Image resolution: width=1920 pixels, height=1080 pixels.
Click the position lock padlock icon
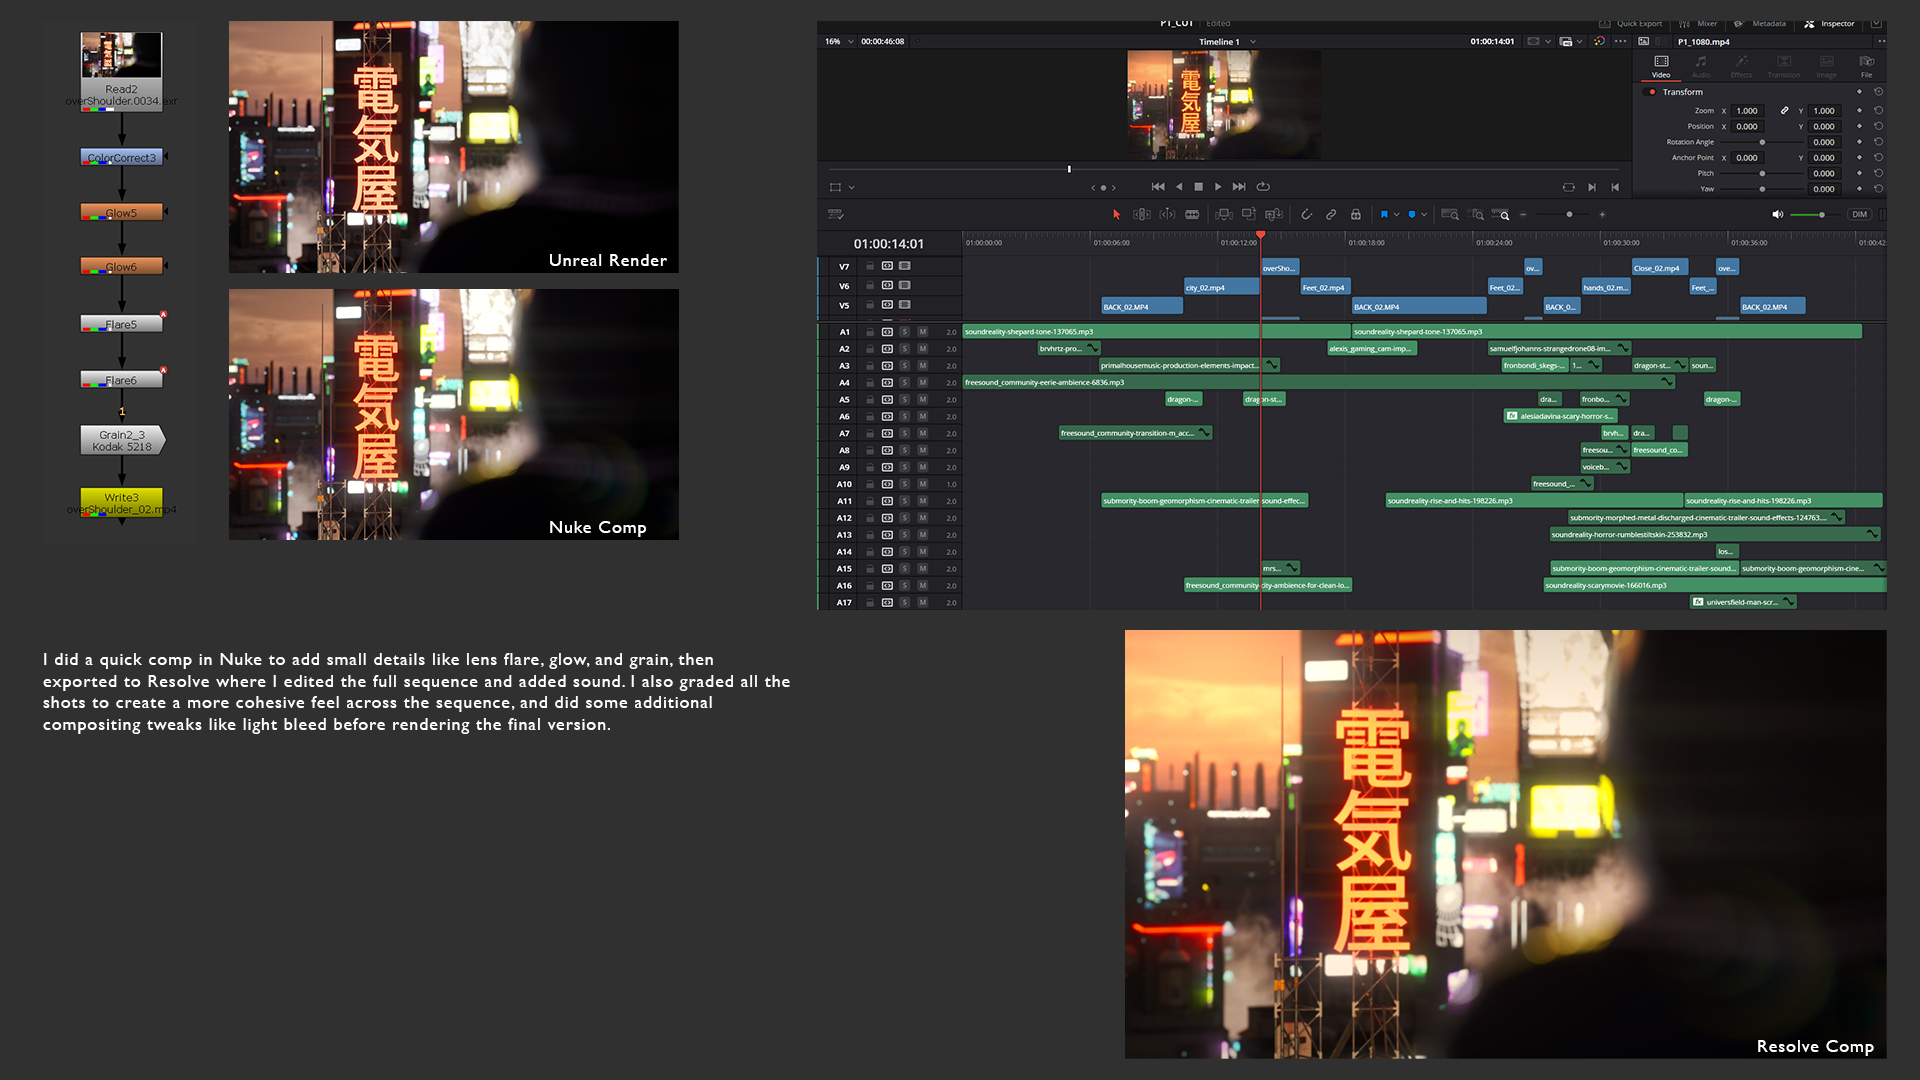(1356, 215)
